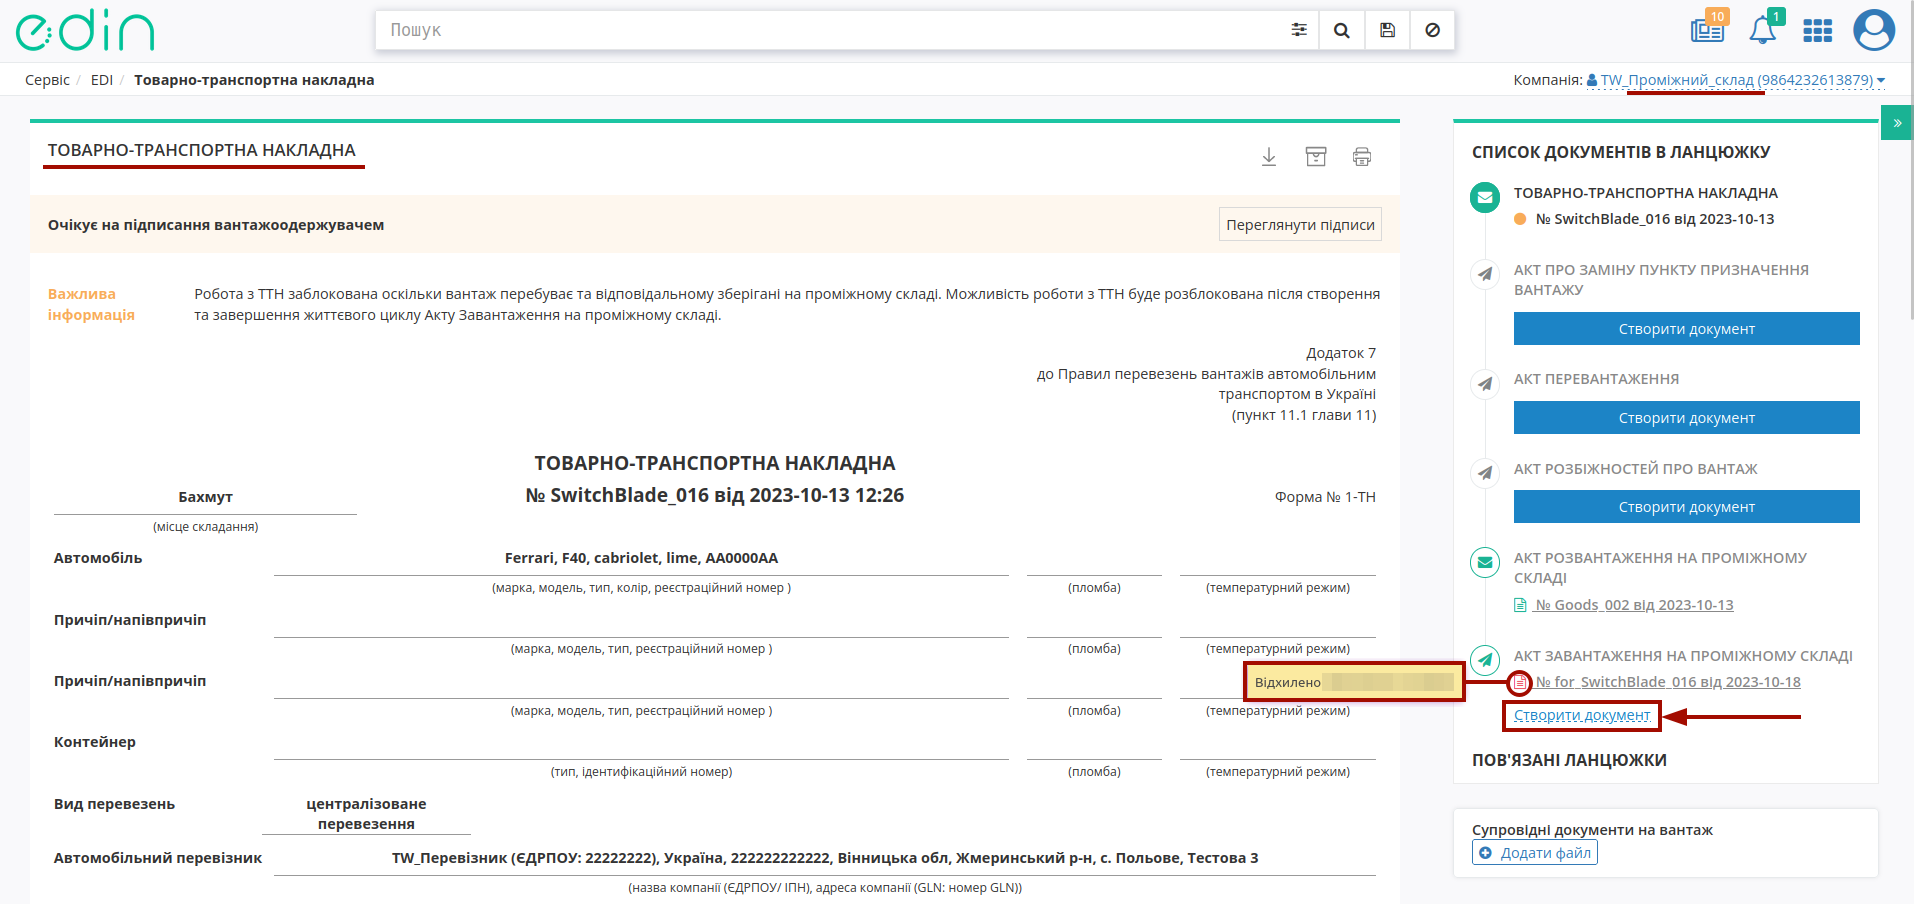
Task: Open the apps grid icon
Action: (1817, 31)
